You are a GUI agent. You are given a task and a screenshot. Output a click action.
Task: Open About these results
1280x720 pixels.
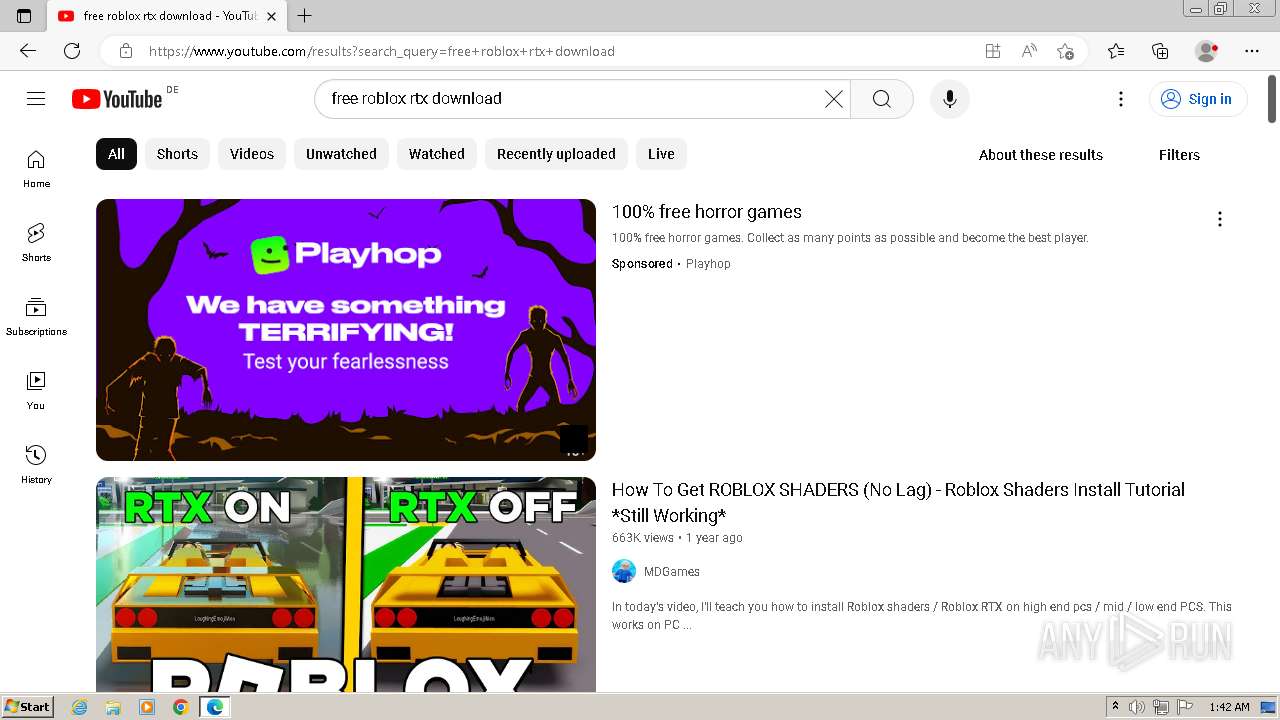pyautogui.click(x=1041, y=155)
